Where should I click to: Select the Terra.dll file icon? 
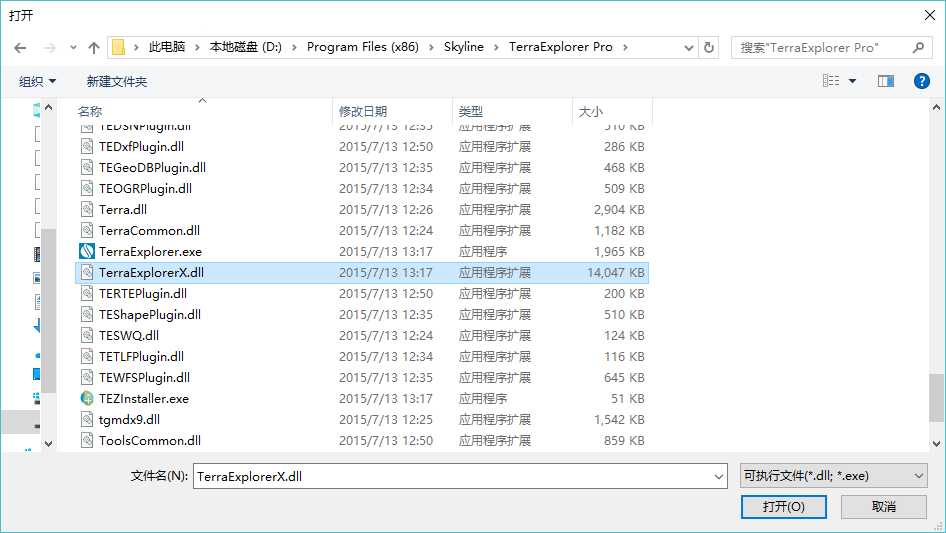[87, 209]
